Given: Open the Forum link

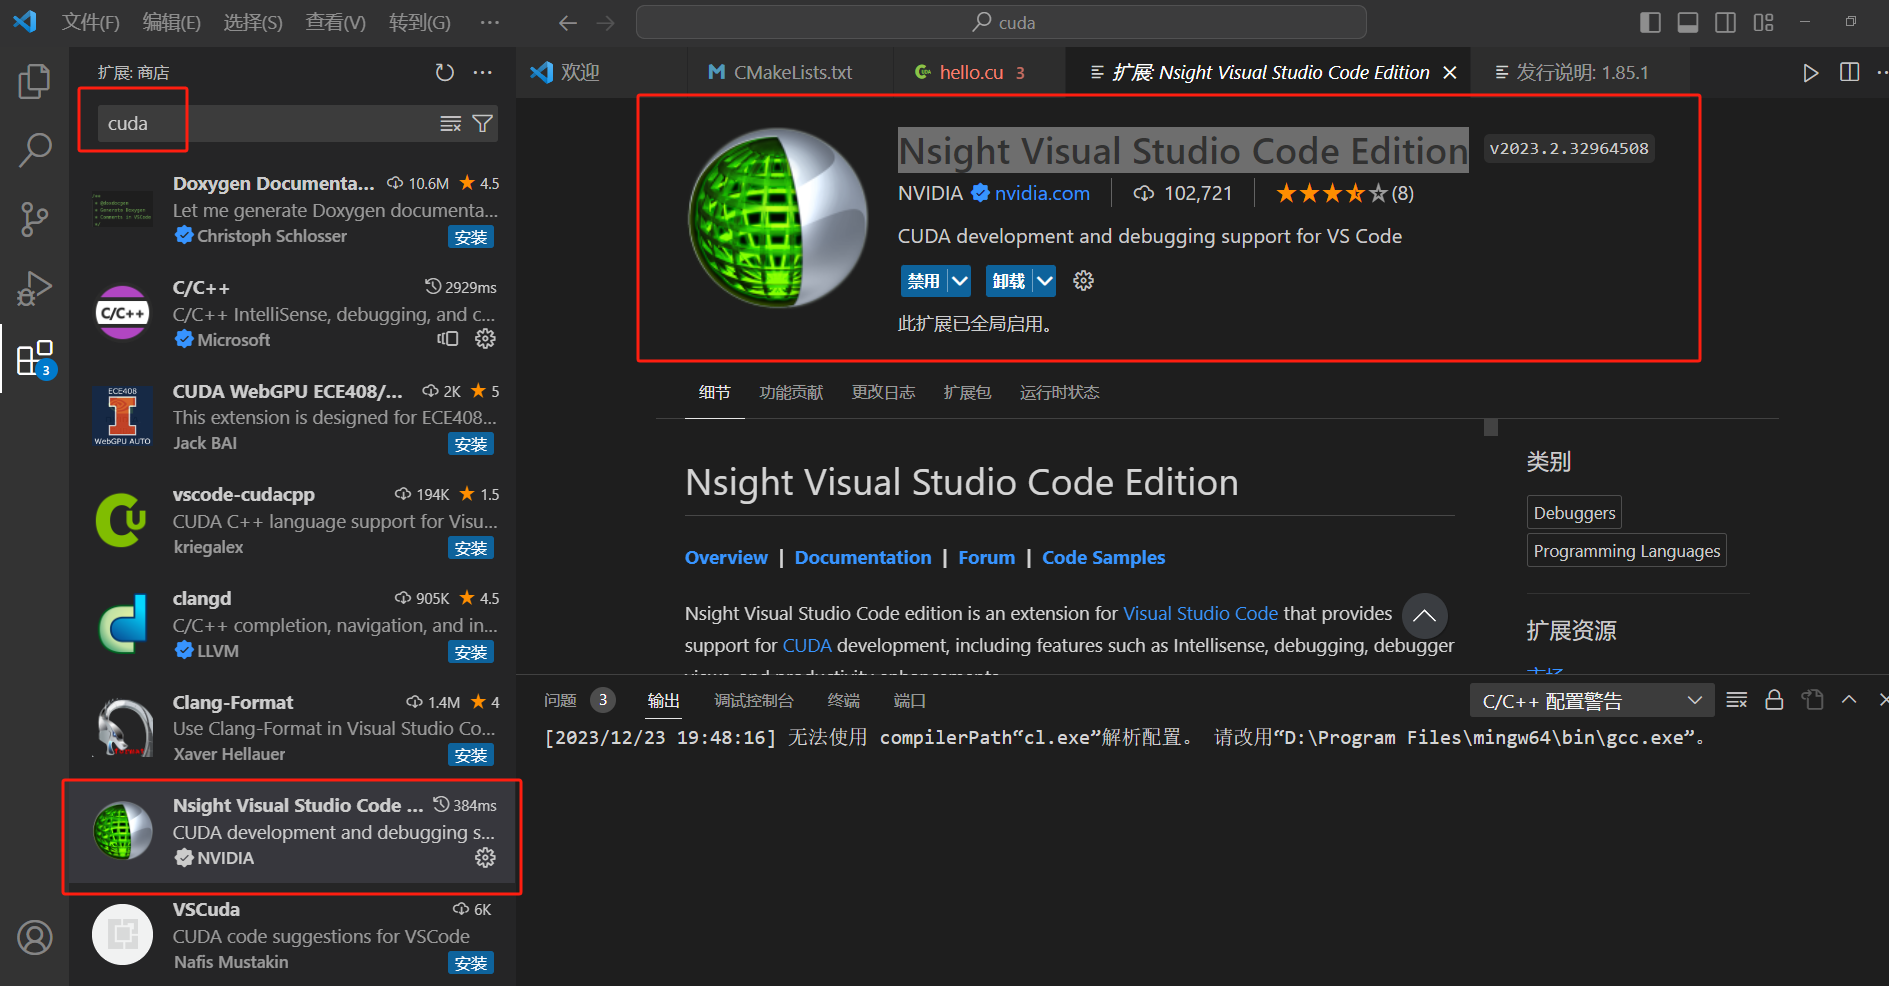Looking at the screenshot, I should coord(986,557).
